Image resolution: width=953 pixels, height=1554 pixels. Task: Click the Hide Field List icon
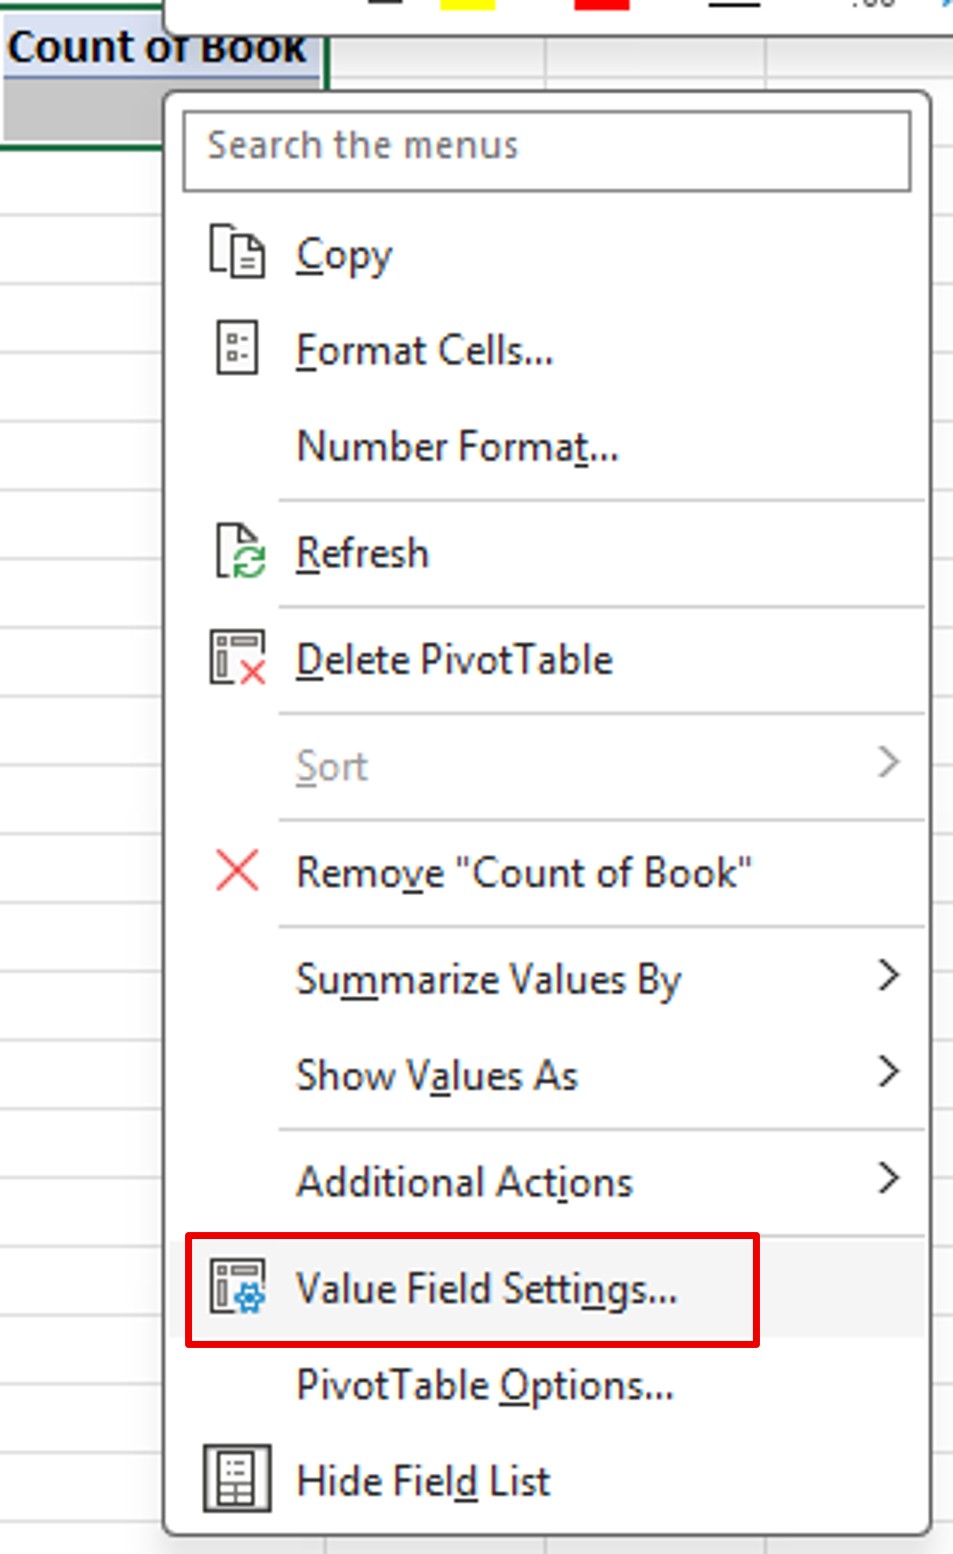pos(237,1478)
